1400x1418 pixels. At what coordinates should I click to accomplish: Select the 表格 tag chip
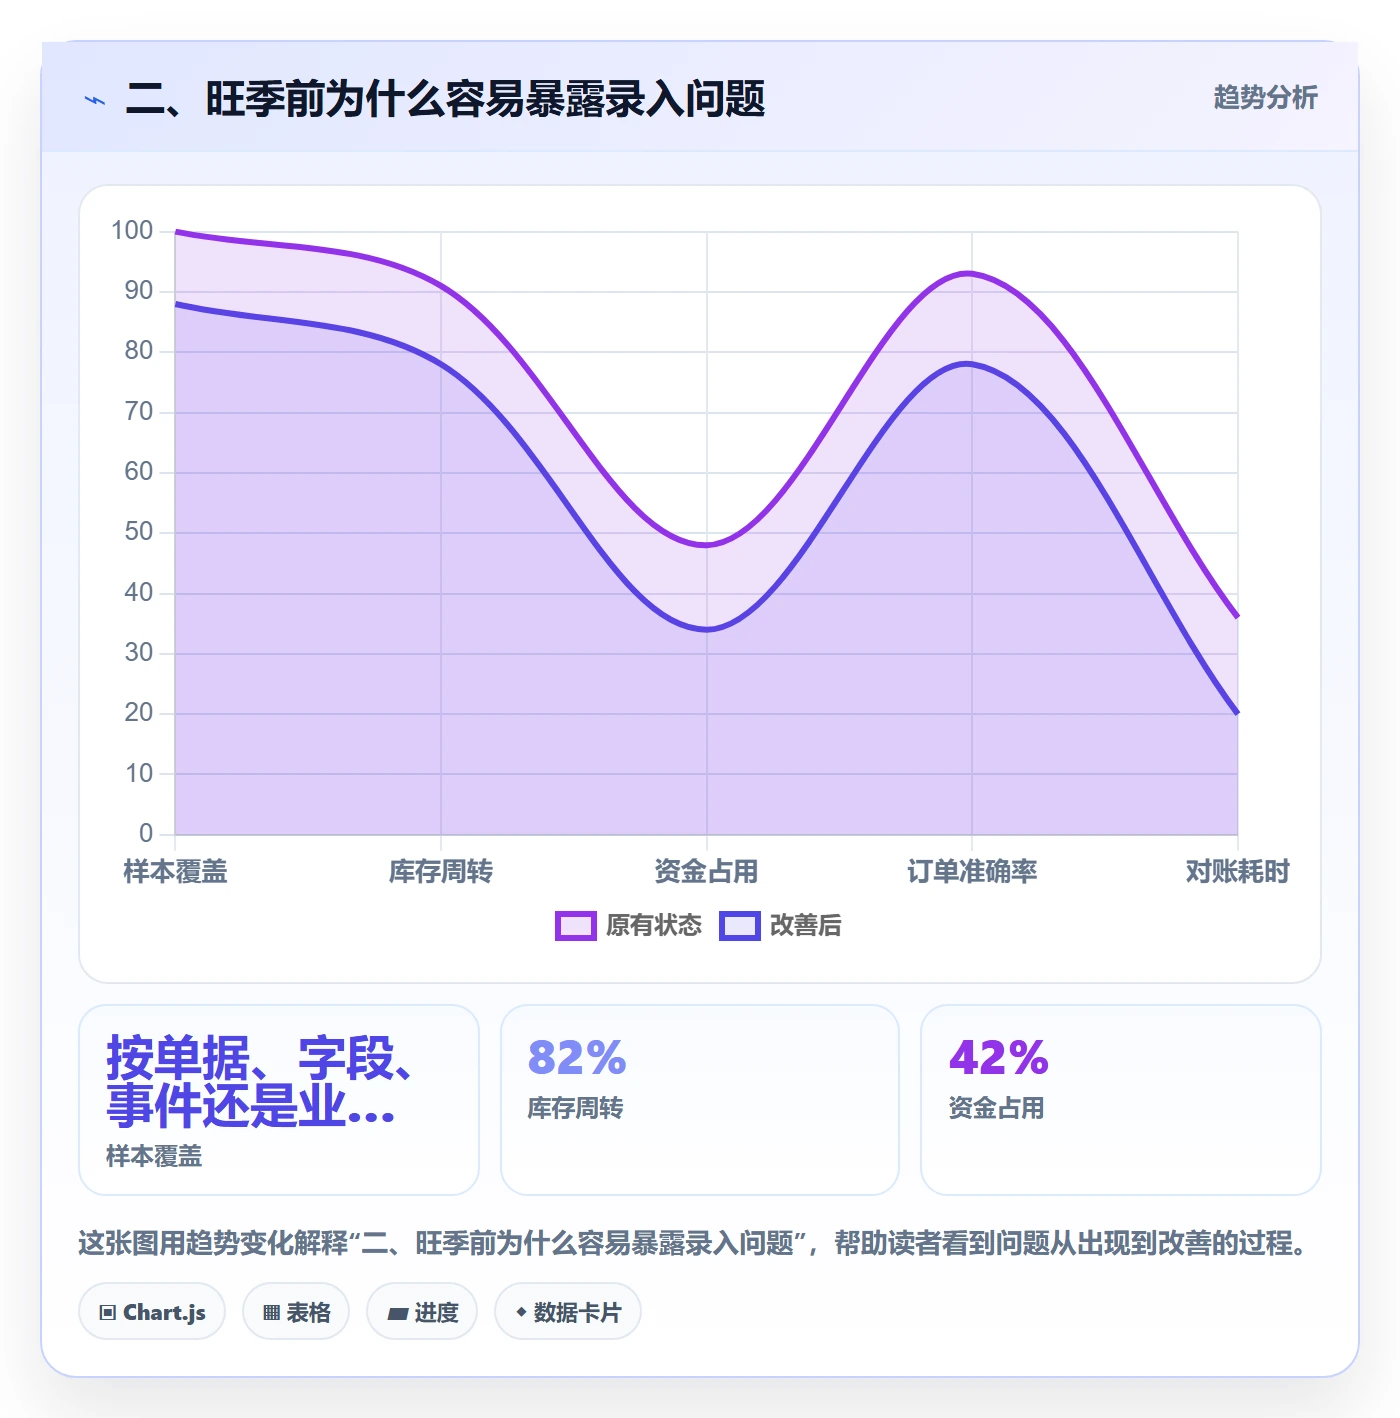coord(296,1312)
